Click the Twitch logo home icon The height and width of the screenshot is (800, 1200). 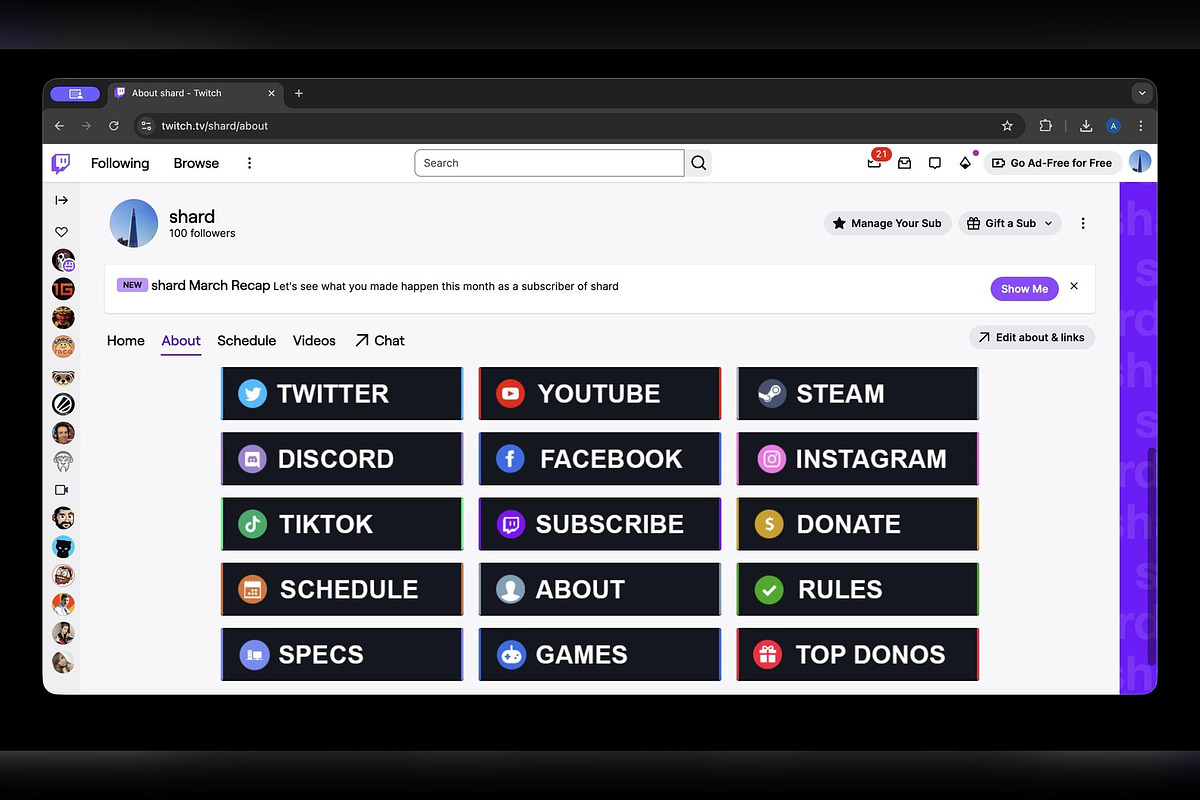[x=61, y=163]
